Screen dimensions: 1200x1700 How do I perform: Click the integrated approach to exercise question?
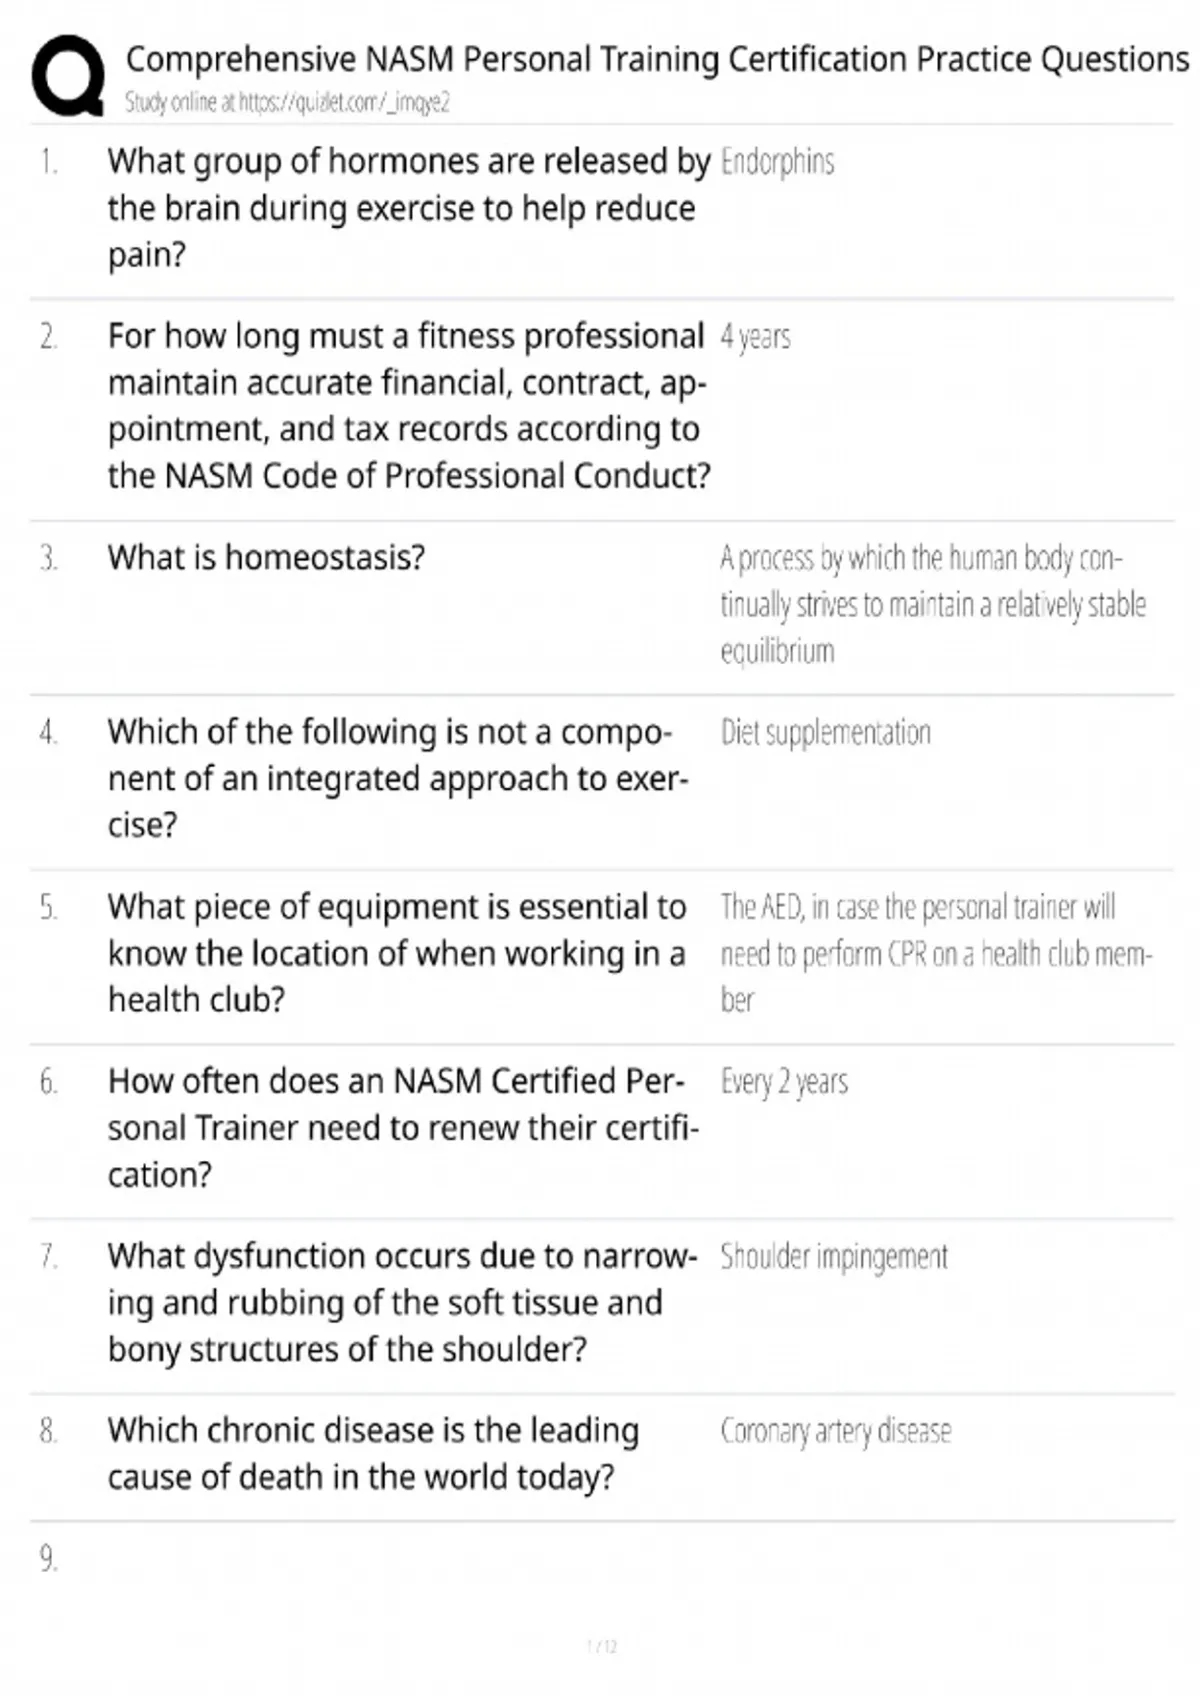click(398, 778)
